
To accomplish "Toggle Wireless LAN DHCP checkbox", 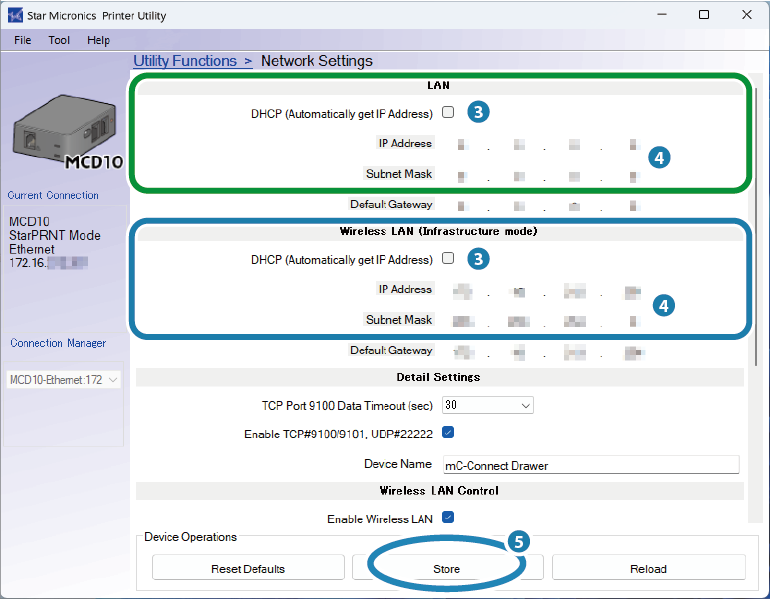I will (x=448, y=259).
